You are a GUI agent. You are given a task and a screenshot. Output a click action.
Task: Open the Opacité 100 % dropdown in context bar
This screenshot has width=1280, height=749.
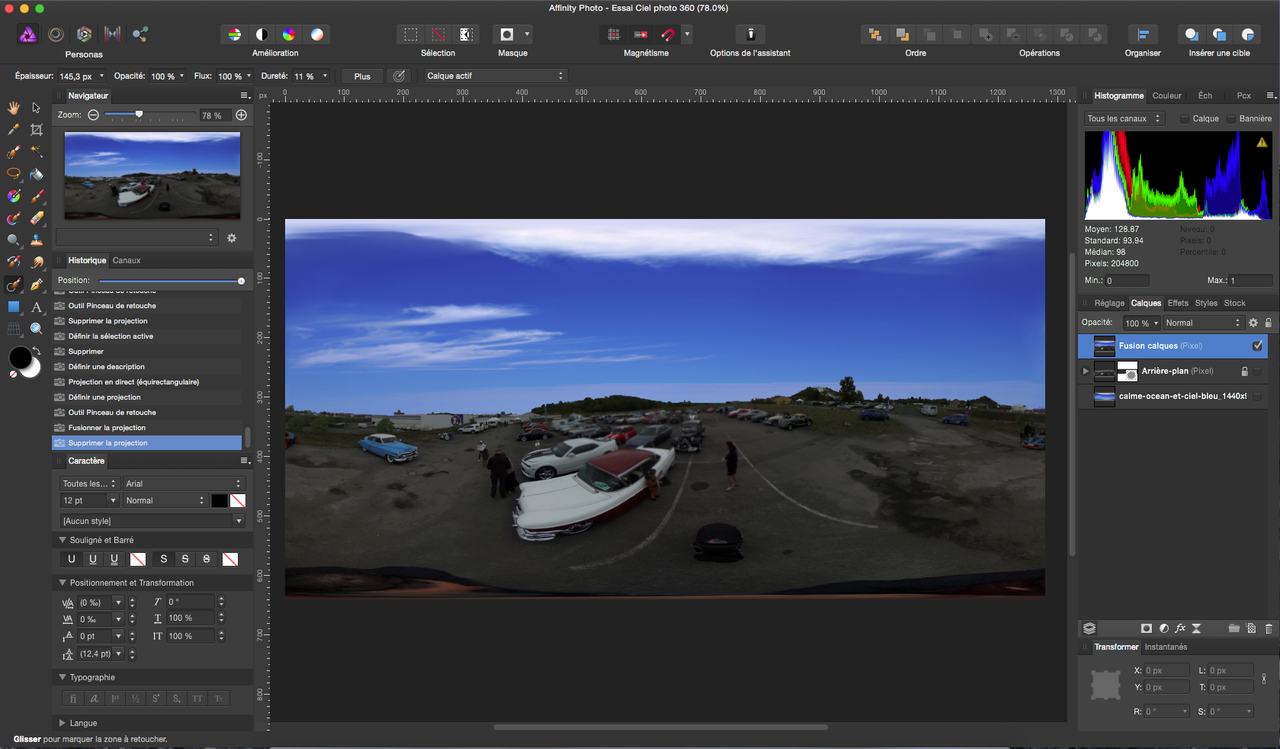pyautogui.click(x=182, y=76)
